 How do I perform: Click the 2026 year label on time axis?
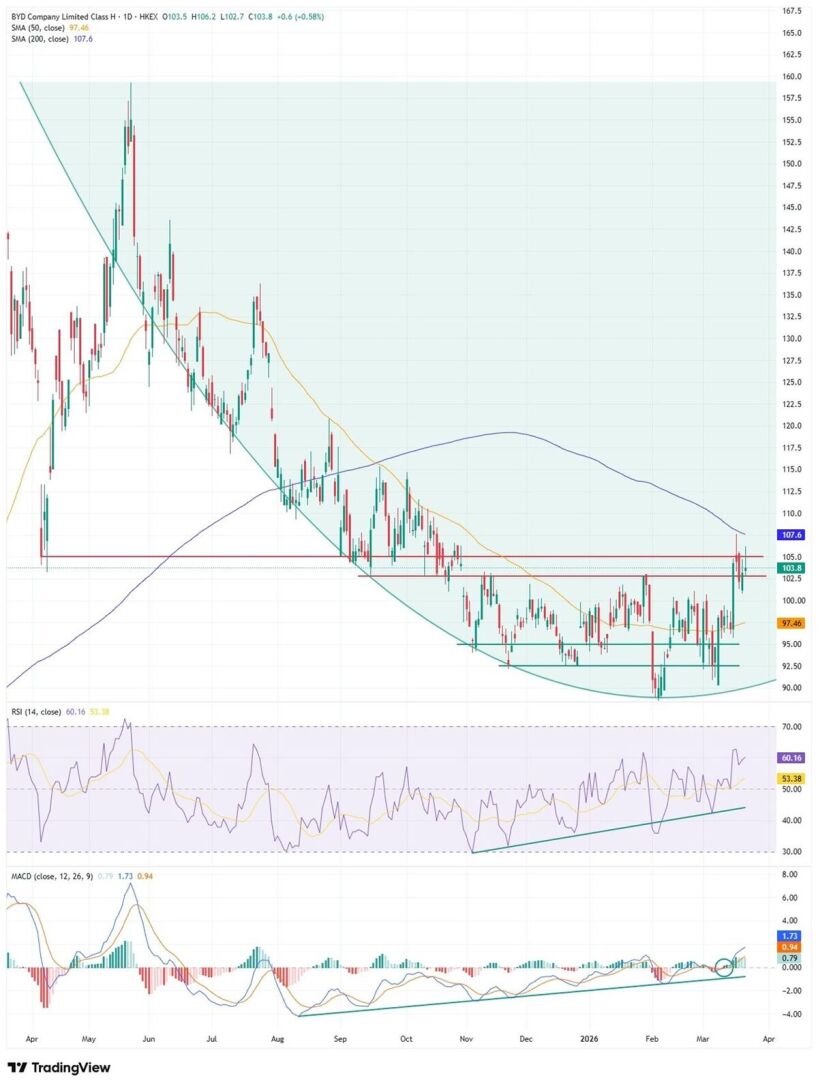click(587, 1038)
